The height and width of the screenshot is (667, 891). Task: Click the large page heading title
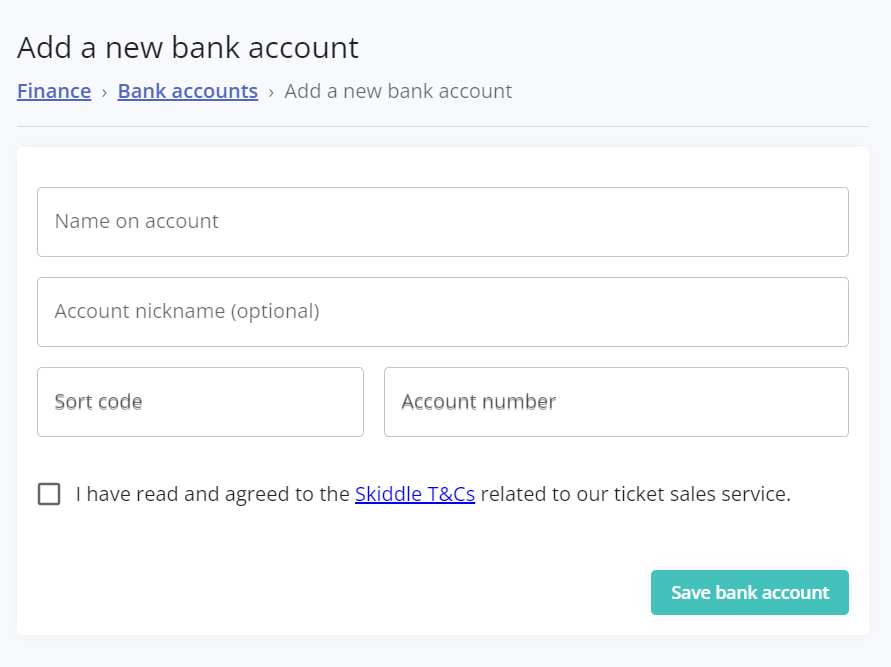point(188,47)
